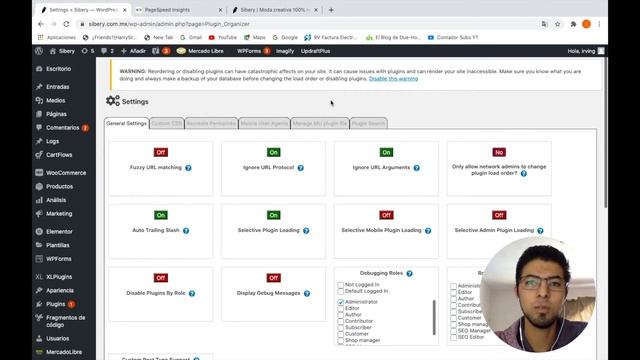Viewport: 640px width, 360px height.
Task: Open help for Display Debug Messages
Action: pyautogui.click(x=307, y=293)
